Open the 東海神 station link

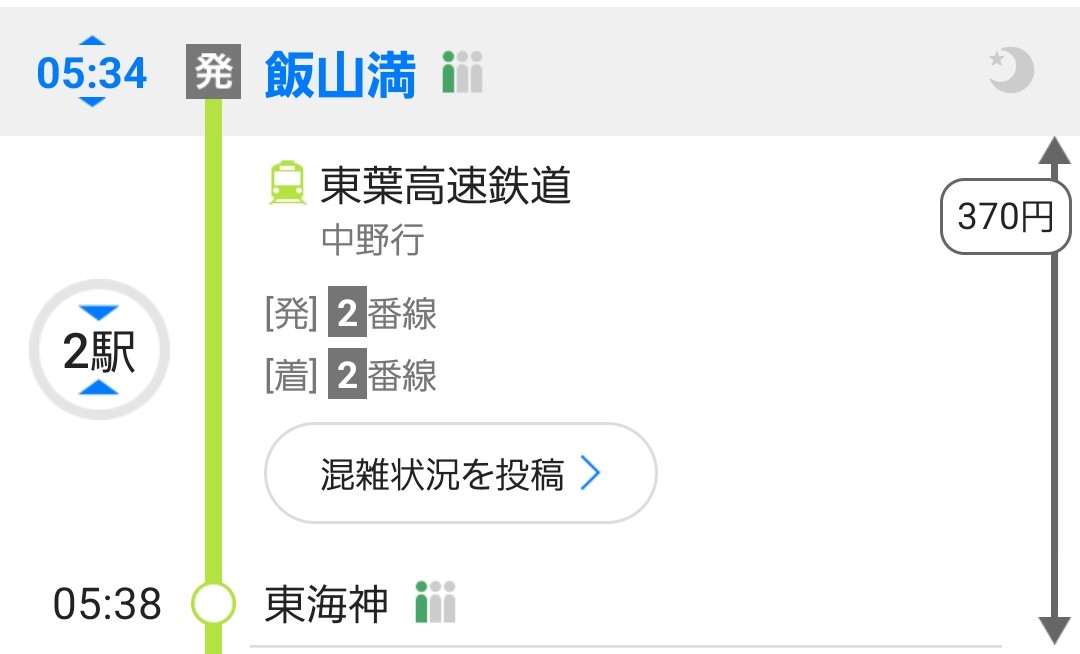point(326,604)
